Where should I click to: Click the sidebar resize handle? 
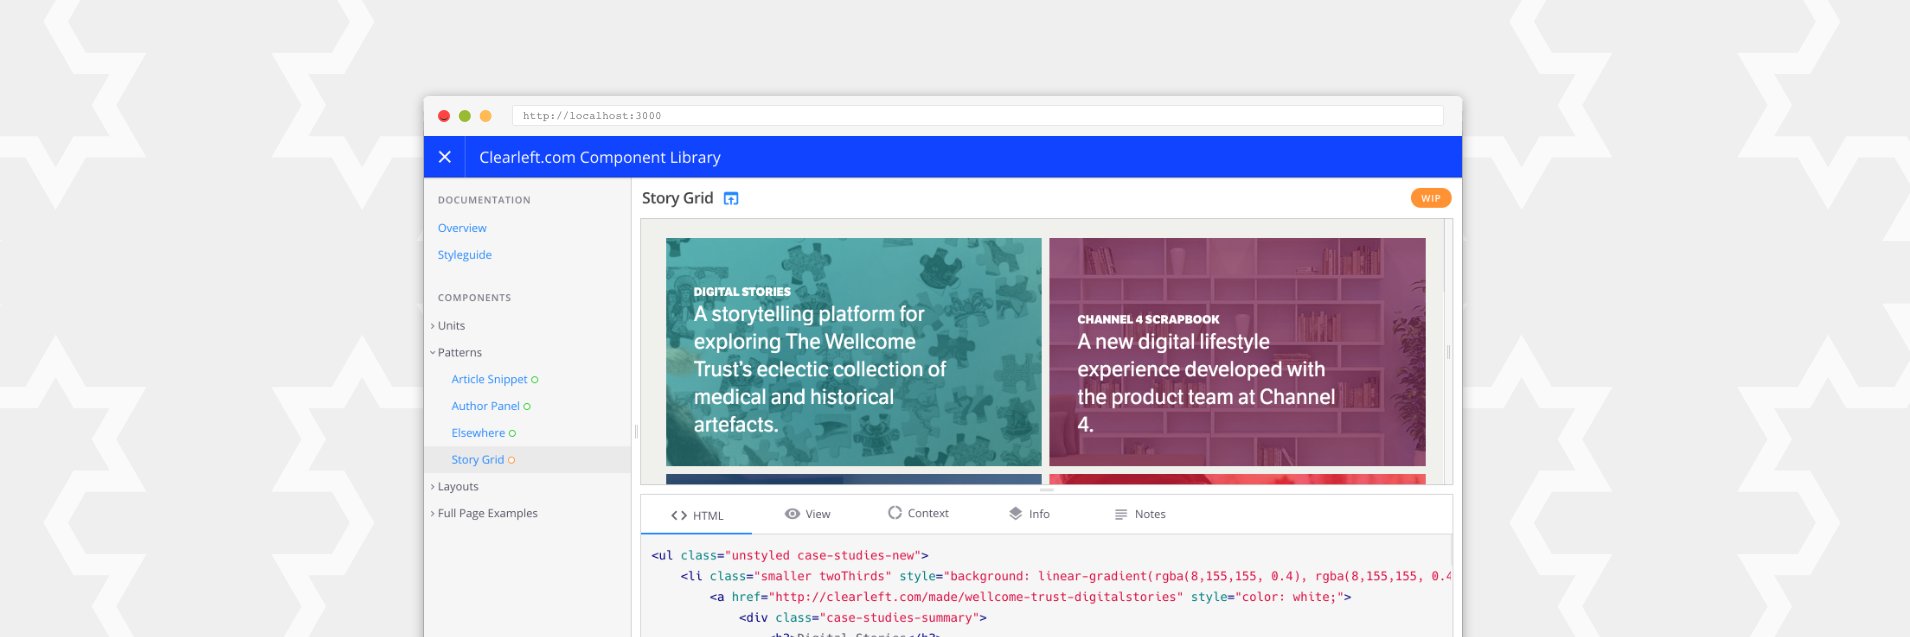[636, 432]
